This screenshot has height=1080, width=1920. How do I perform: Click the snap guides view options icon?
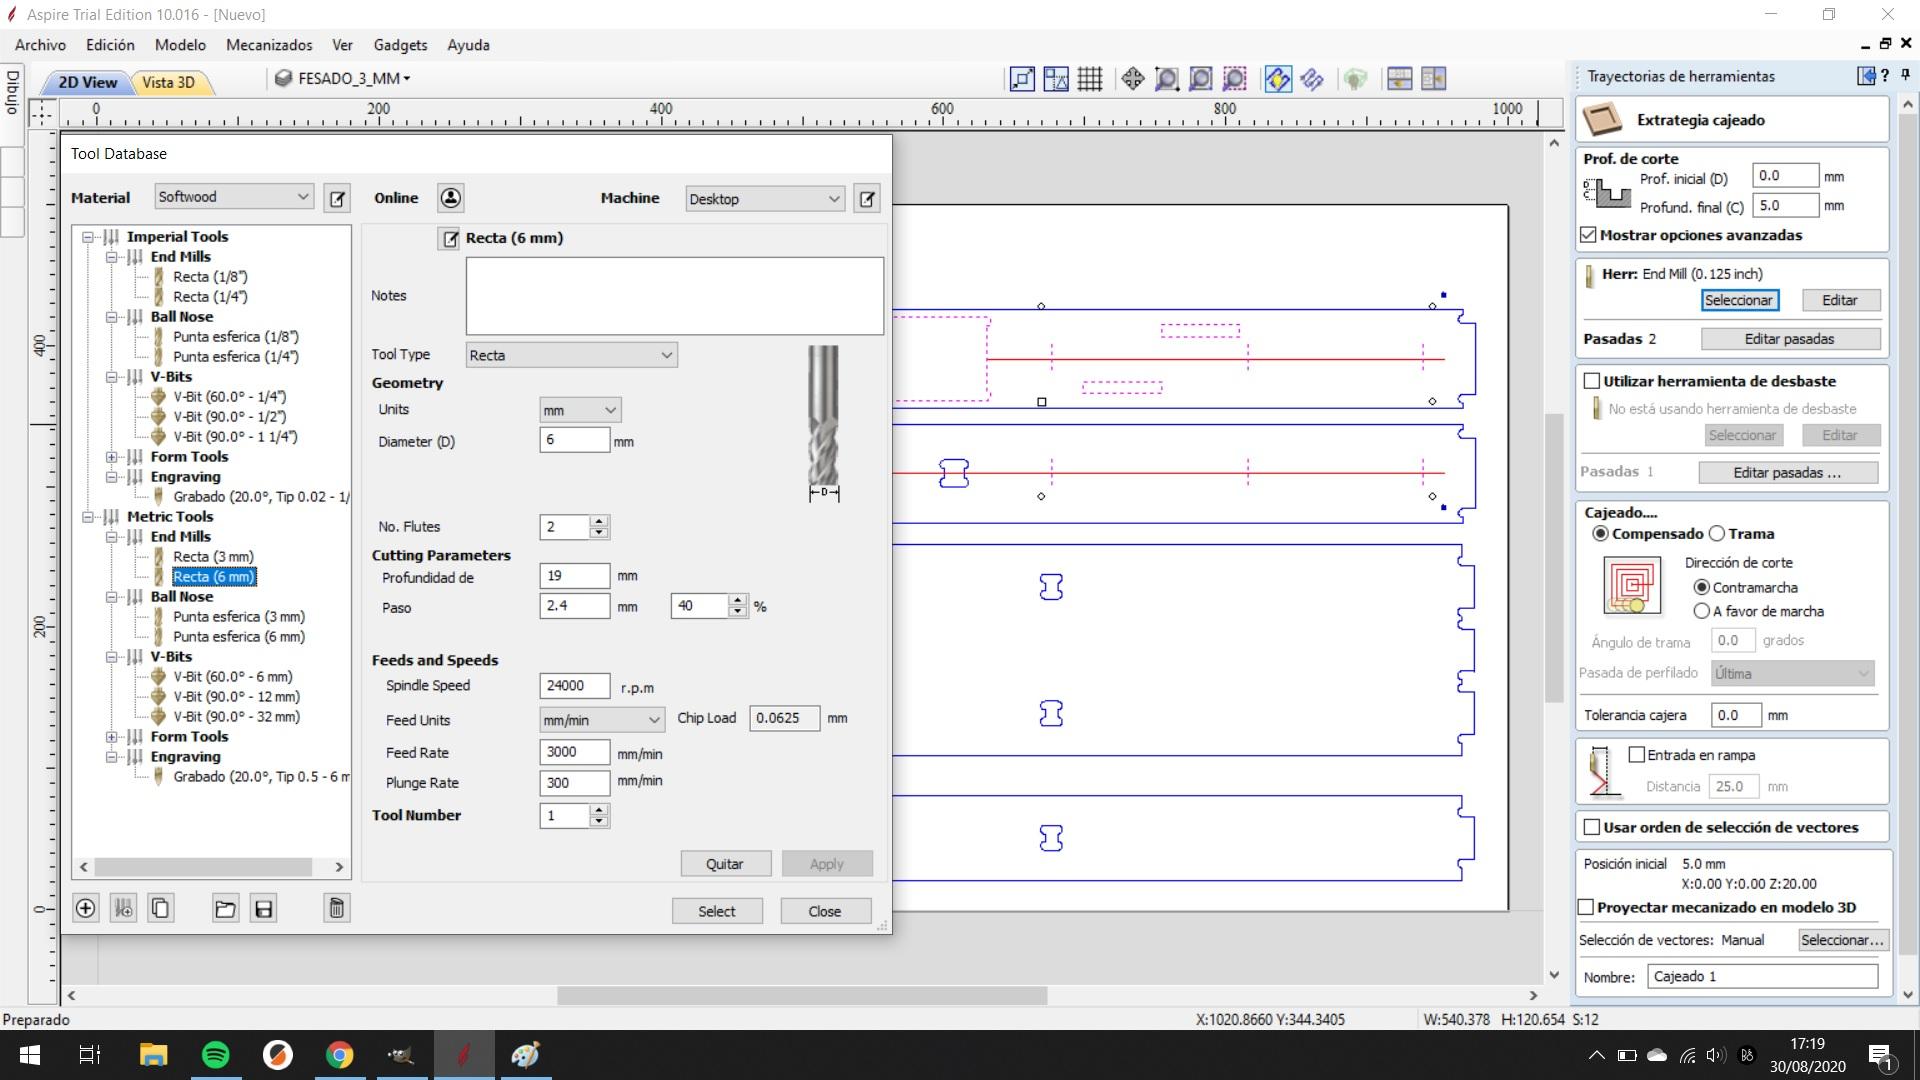[x=1056, y=79]
